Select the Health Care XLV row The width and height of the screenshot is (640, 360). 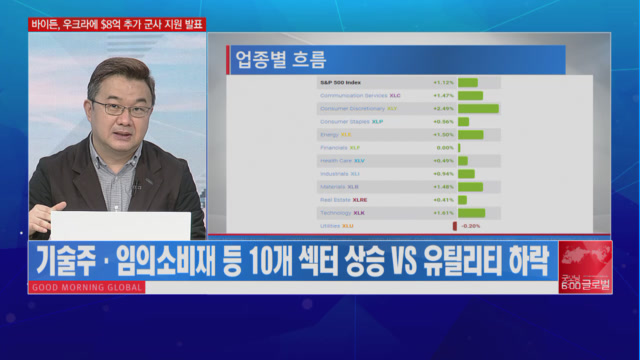[x=409, y=161]
